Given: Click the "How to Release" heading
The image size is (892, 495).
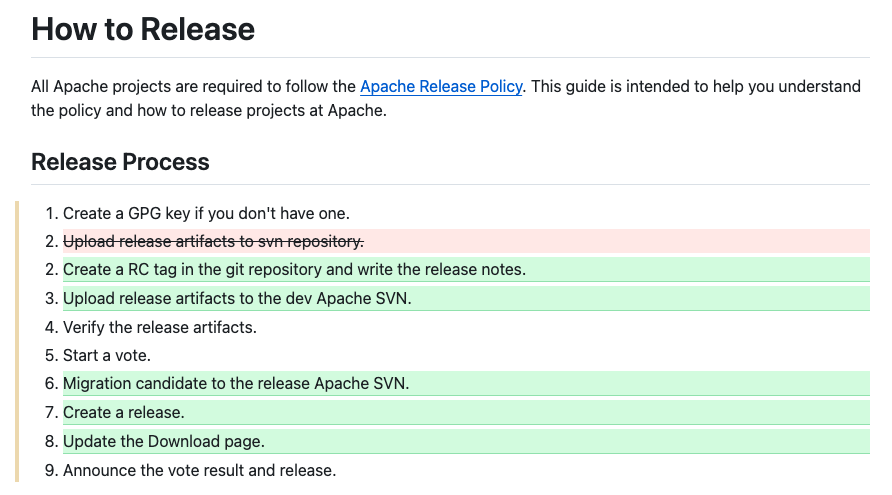Looking at the screenshot, I should [x=143, y=29].
